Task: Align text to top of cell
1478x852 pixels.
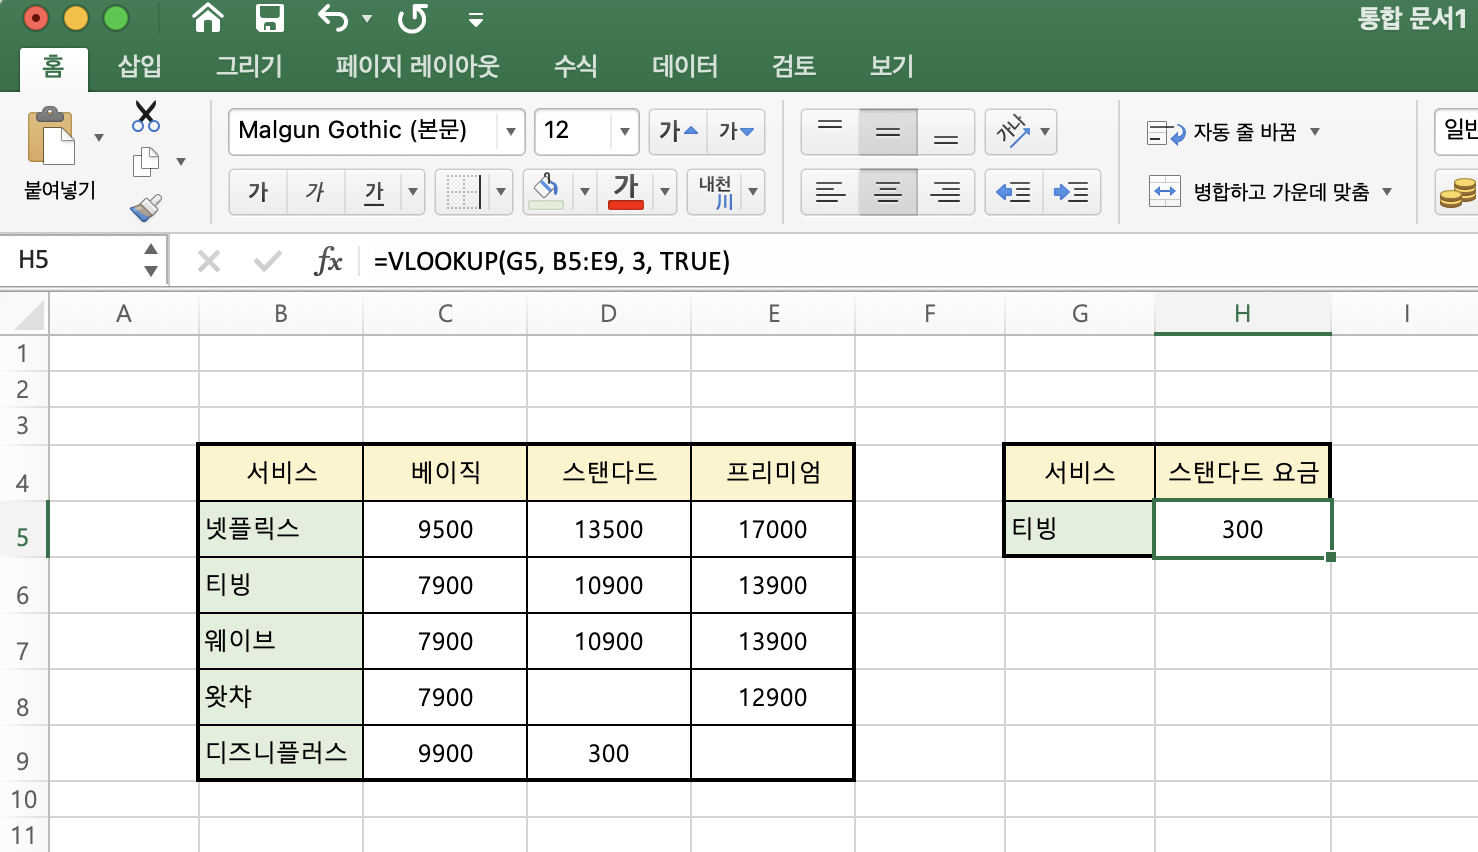Action: tap(830, 131)
